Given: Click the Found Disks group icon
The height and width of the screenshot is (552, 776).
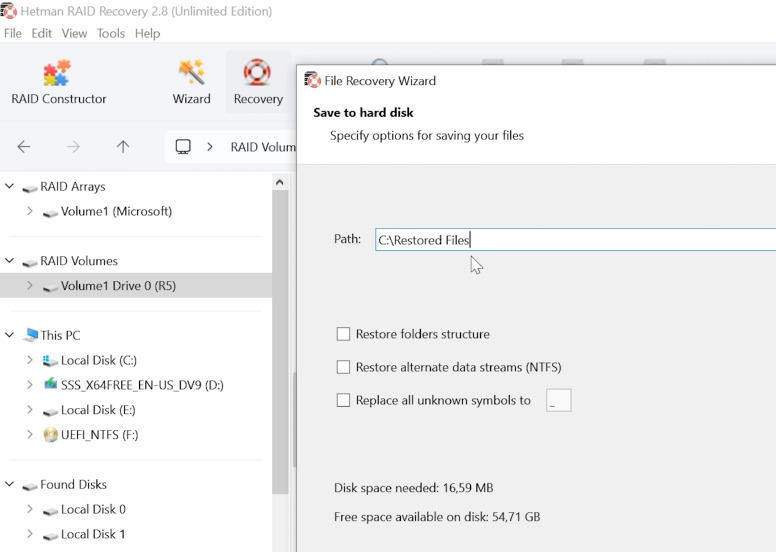Looking at the screenshot, I should (x=30, y=486).
